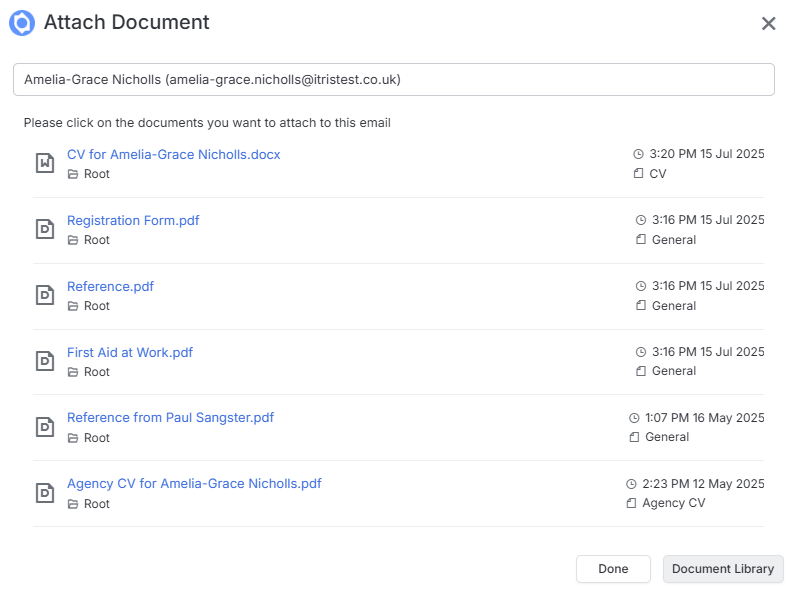Click the Word file icon for CV docx
The height and width of the screenshot is (597, 786).
(45, 163)
